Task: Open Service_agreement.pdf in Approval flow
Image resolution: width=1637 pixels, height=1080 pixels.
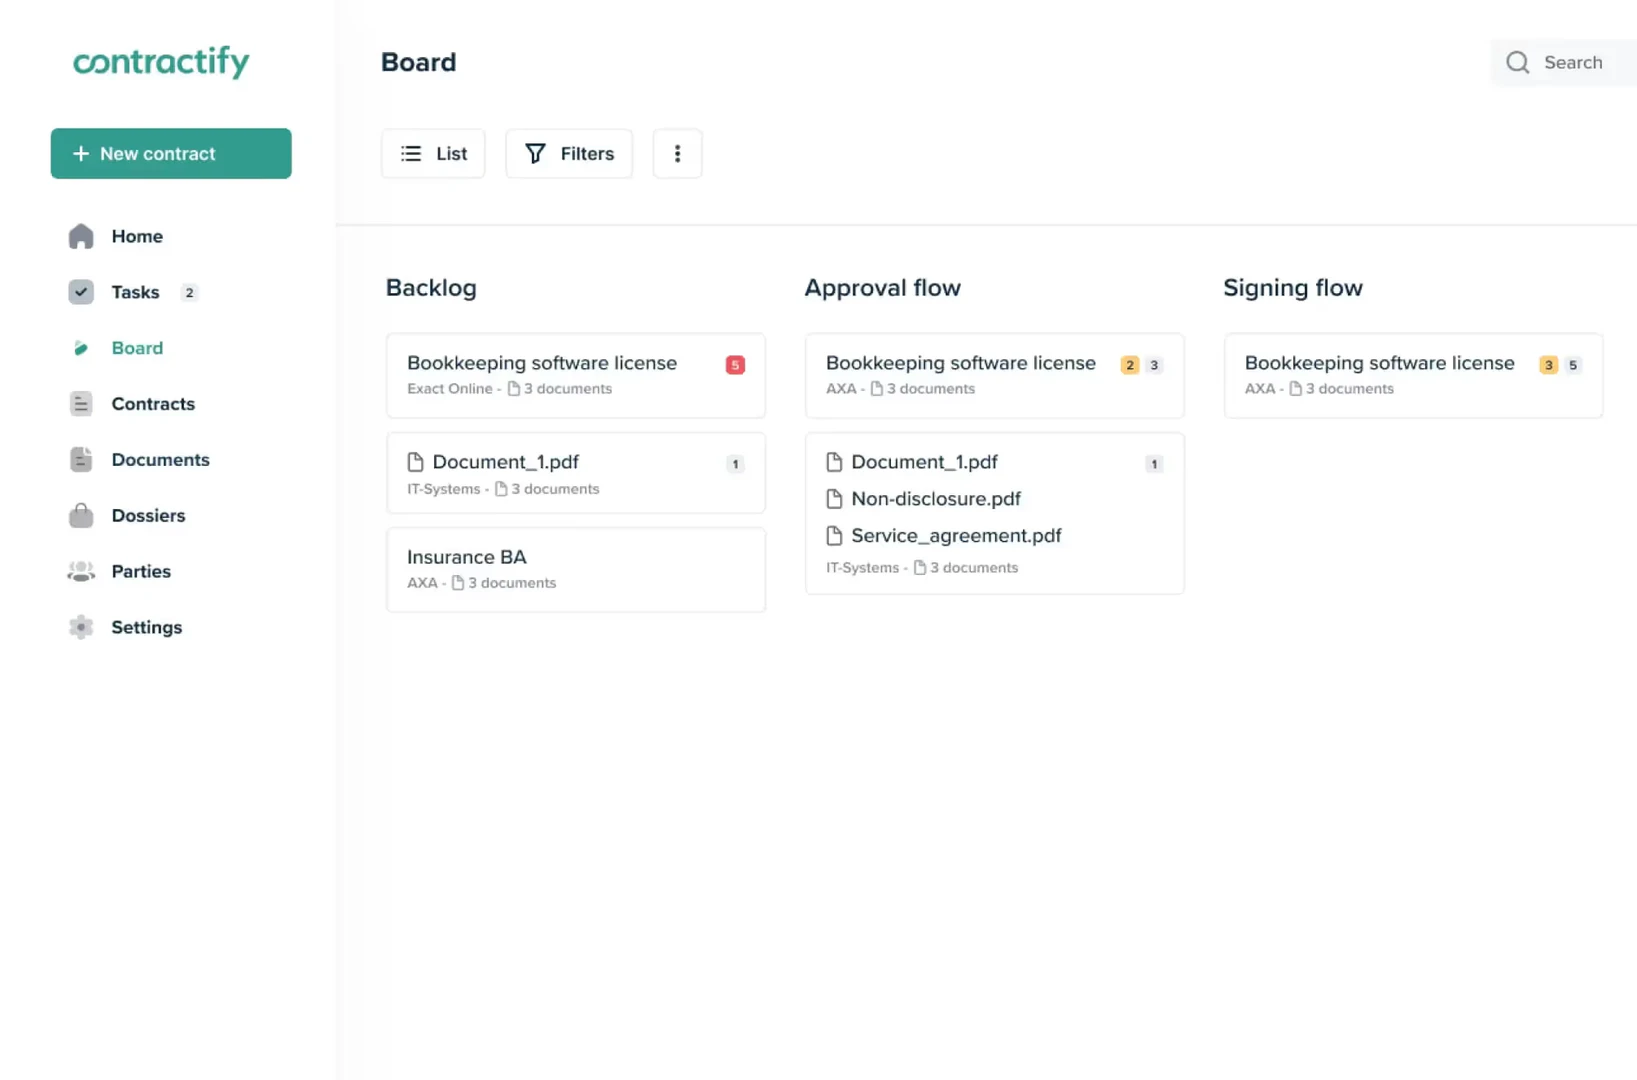Action: pos(955,535)
